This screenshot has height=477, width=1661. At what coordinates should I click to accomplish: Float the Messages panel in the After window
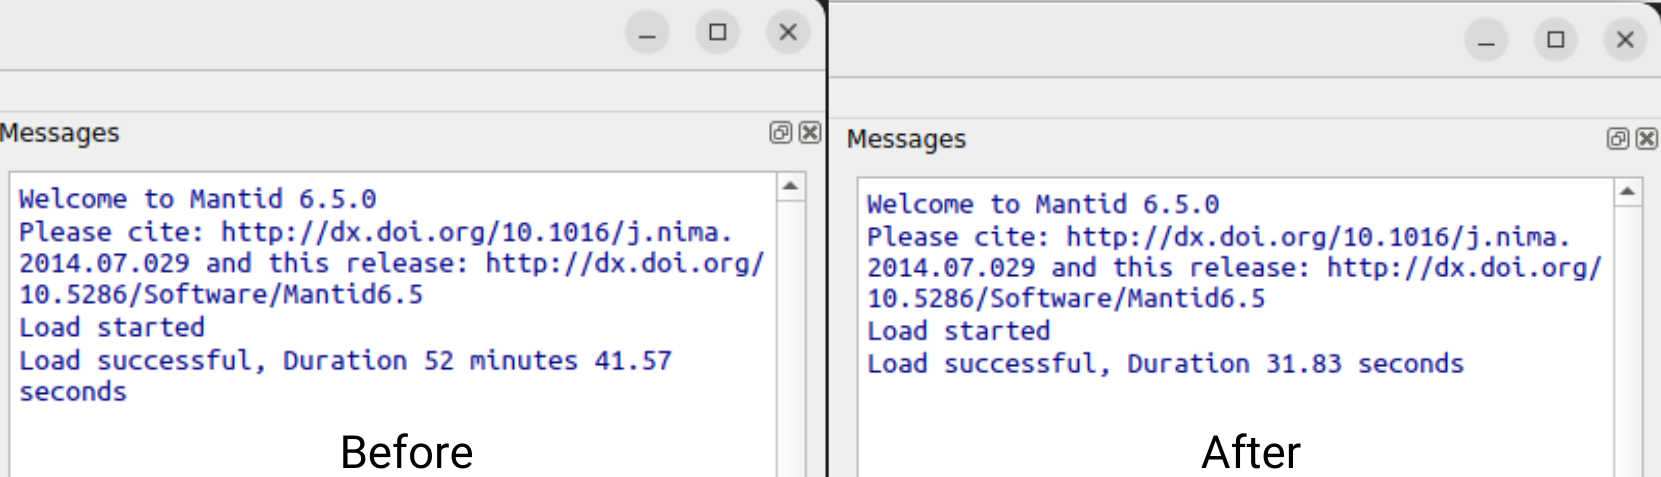(x=1617, y=139)
